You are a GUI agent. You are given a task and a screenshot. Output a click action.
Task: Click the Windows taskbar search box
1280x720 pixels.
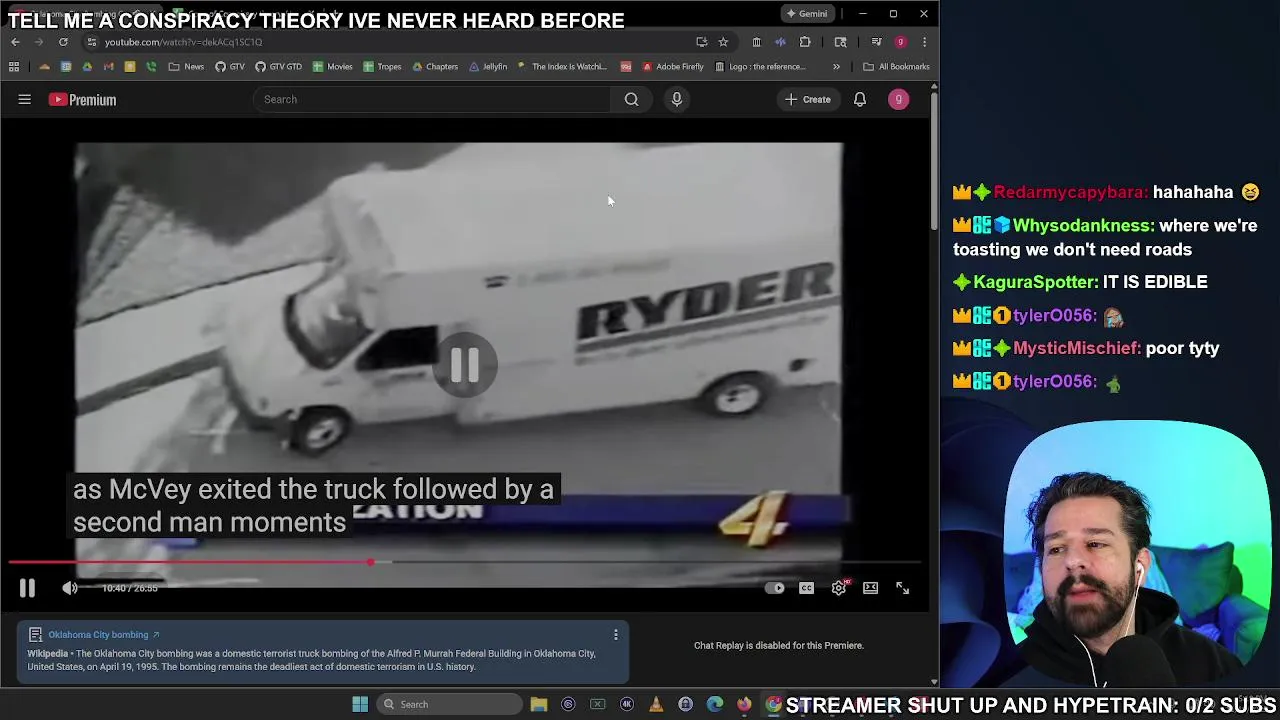tap(447, 704)
